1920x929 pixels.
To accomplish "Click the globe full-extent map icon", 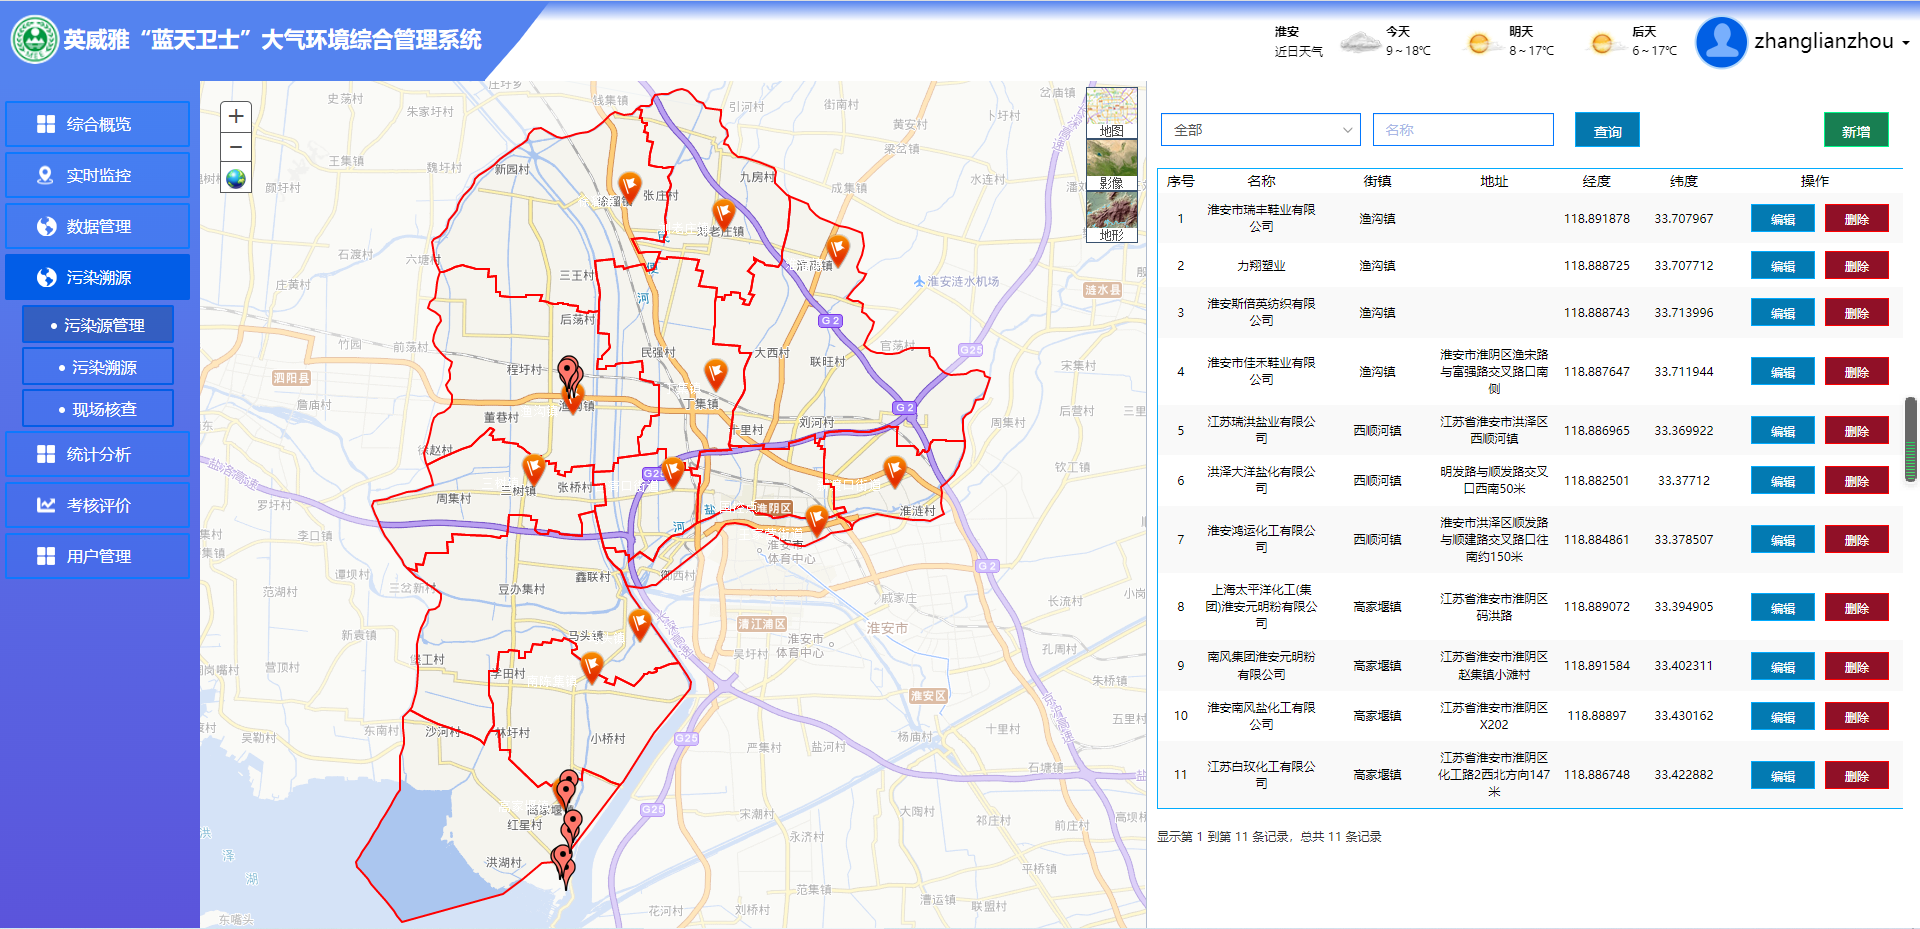I will coord(235,179).
